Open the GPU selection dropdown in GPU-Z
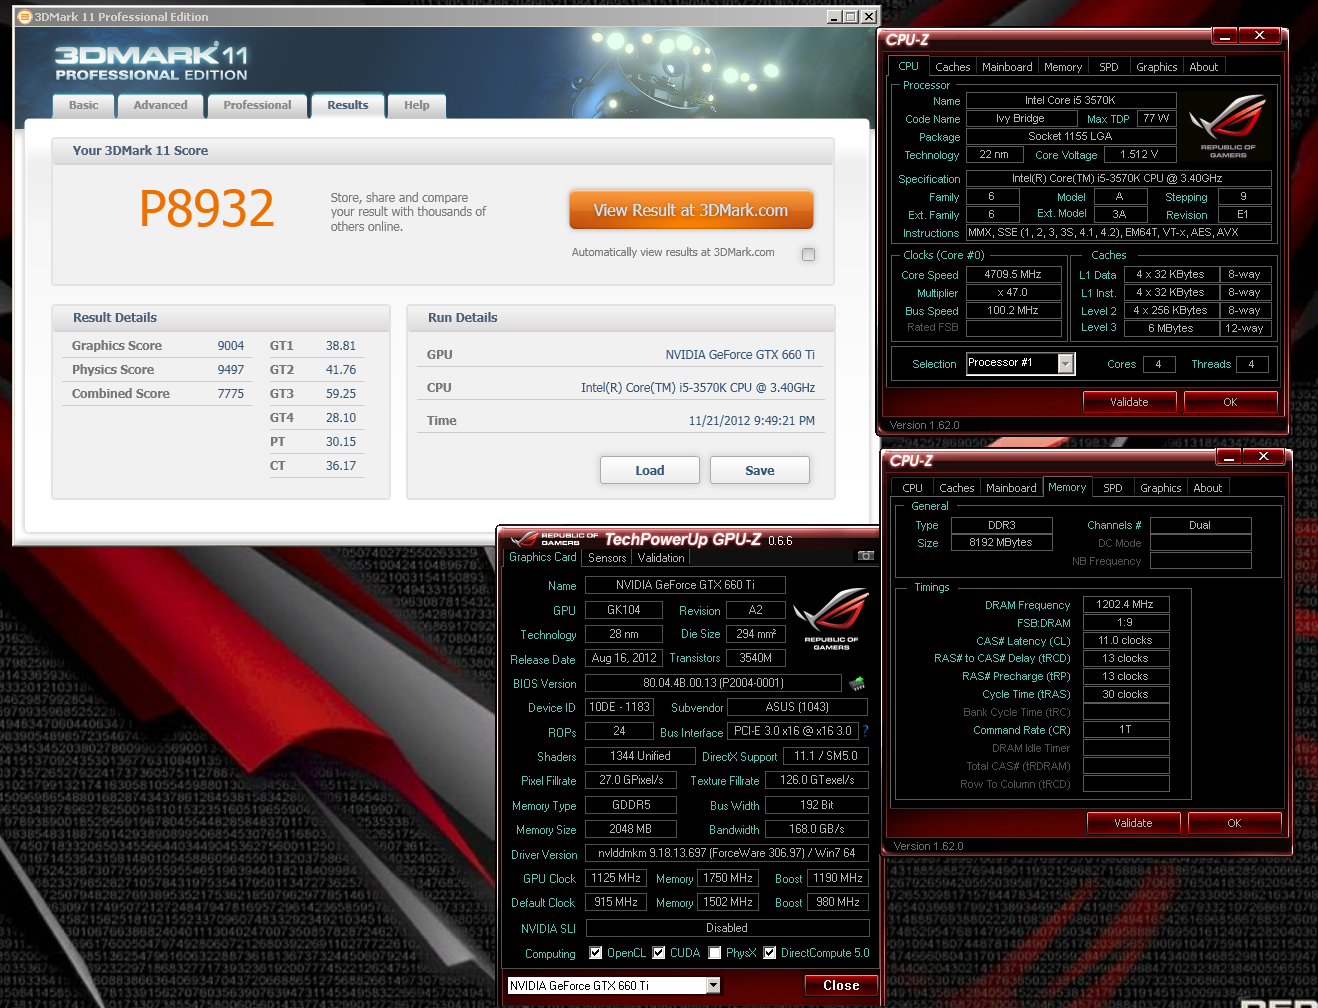The width and height of the screenshot is (1318, 1008). point(713,986)
